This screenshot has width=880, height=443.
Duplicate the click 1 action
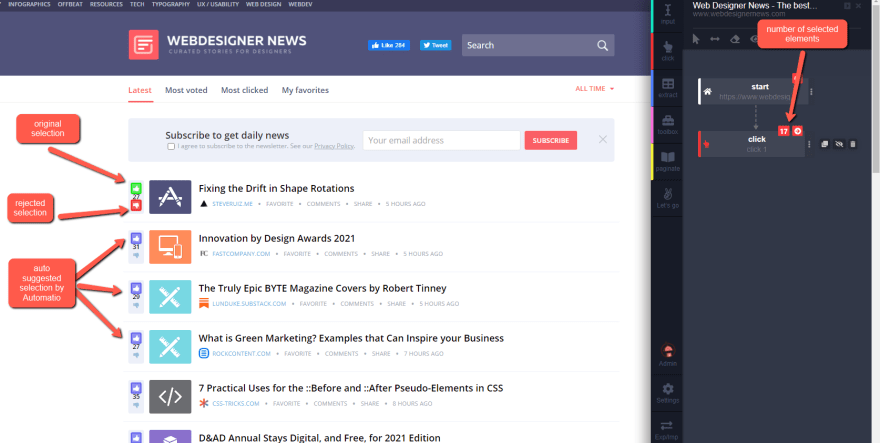coord(824,144)
